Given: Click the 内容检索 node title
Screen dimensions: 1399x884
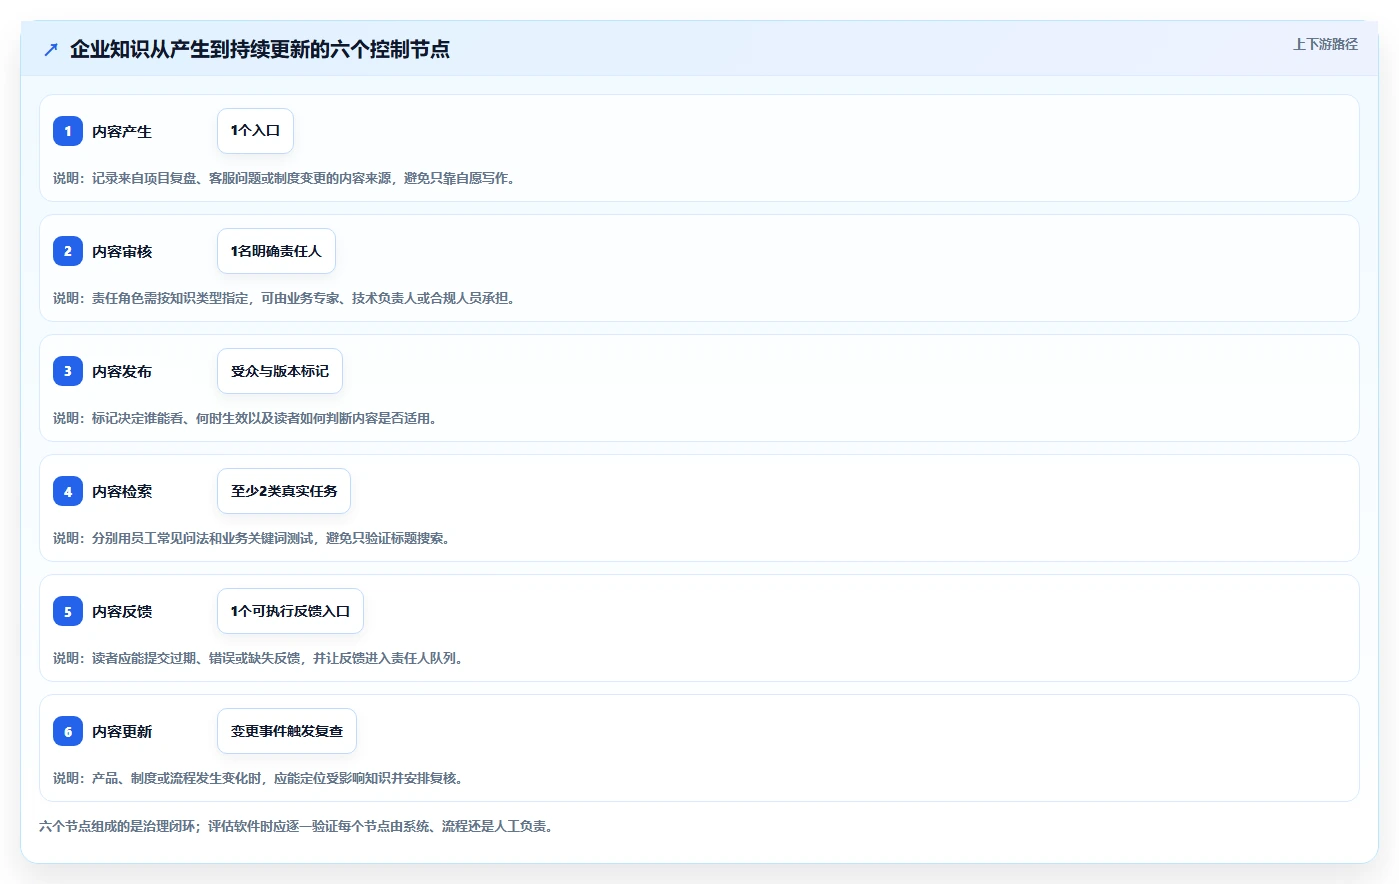Looking at the screenshot, I should (122, 491).
